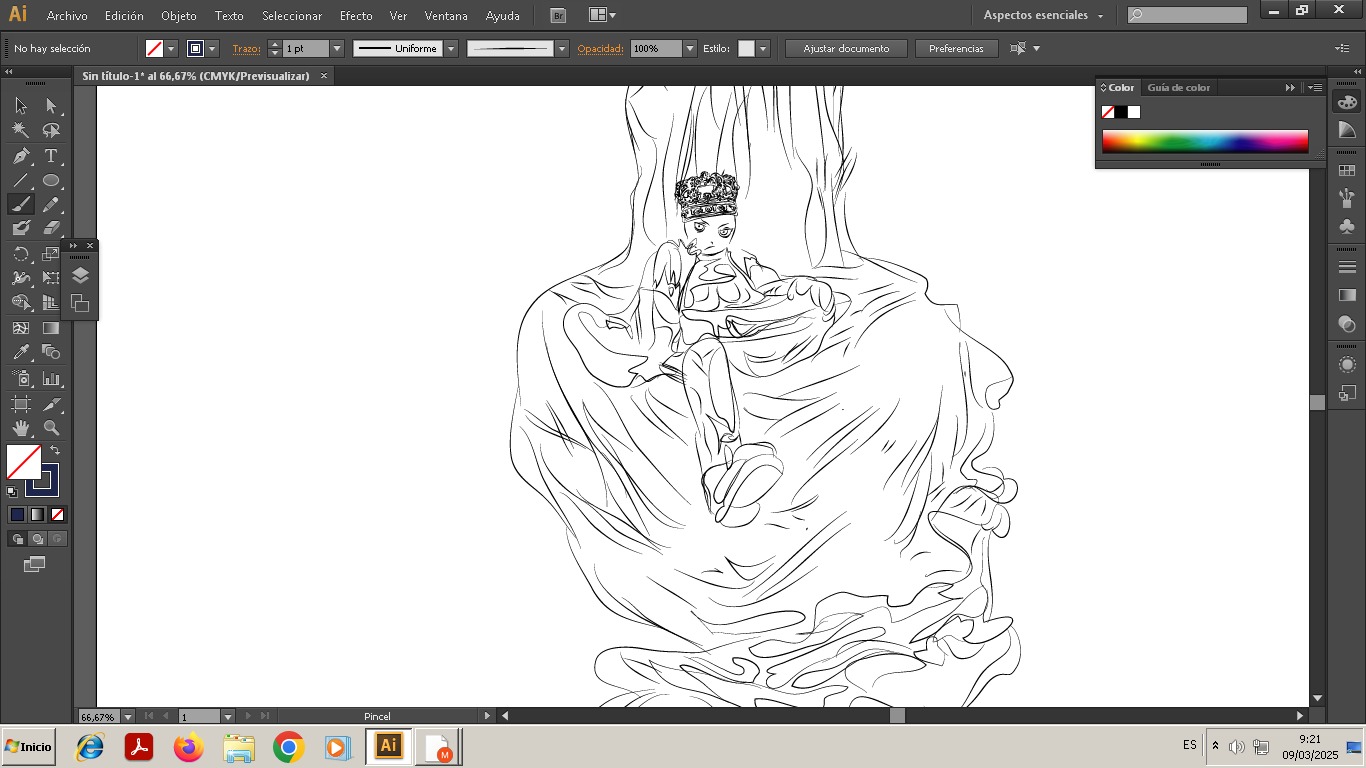The height and width of the screenshot is (768, 1366).
Task: Choose the Symbol Sprayer tool
Action: pos(21,378)
